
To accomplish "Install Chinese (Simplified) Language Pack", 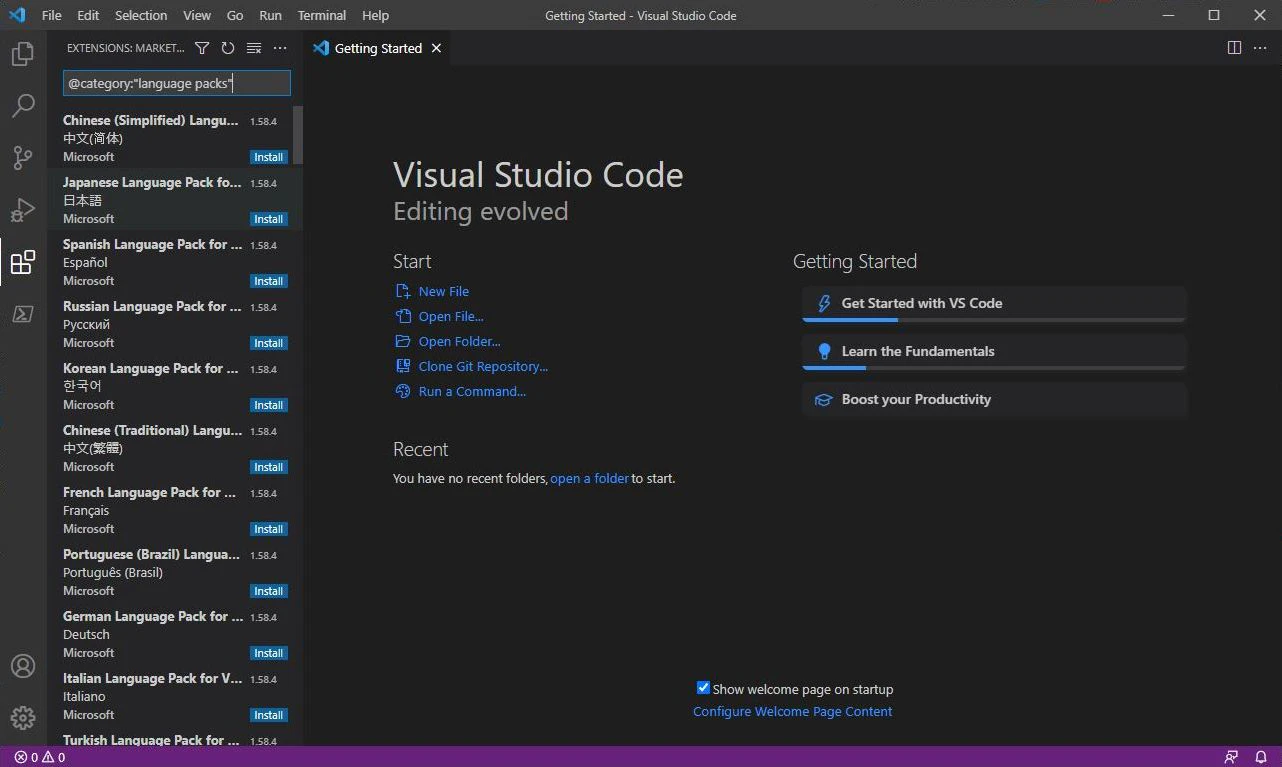I will 269,157.
